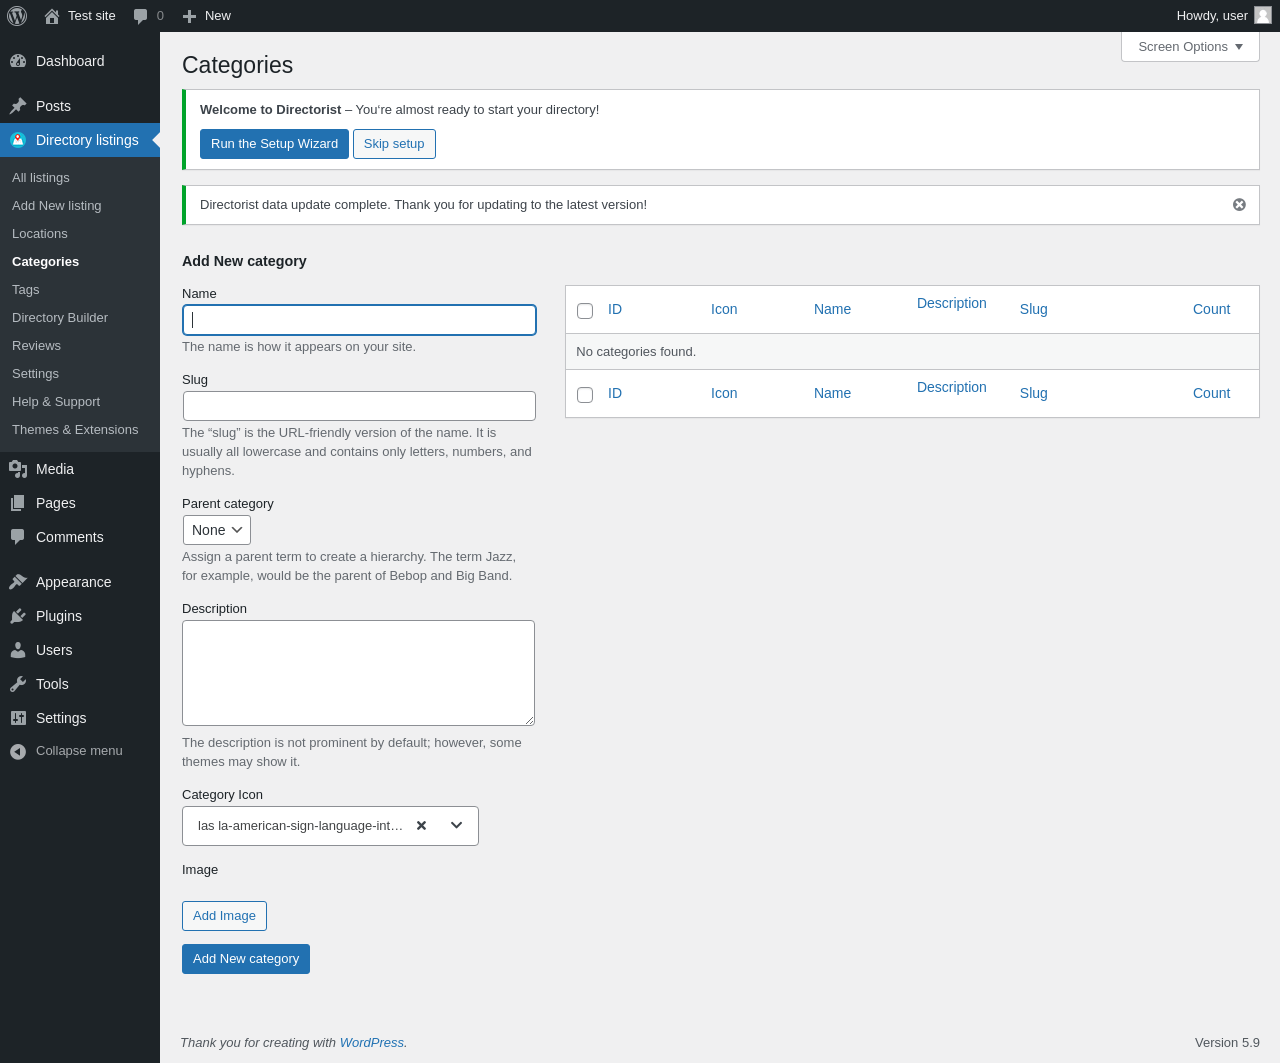Dismiss the Directorist data update notice
This screenshot has height=1063, width=1280.
[x=1239, y=204]
